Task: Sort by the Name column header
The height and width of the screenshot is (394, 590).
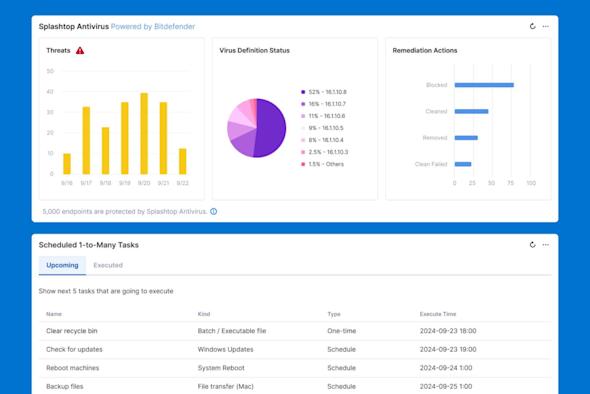Action: 54,314
